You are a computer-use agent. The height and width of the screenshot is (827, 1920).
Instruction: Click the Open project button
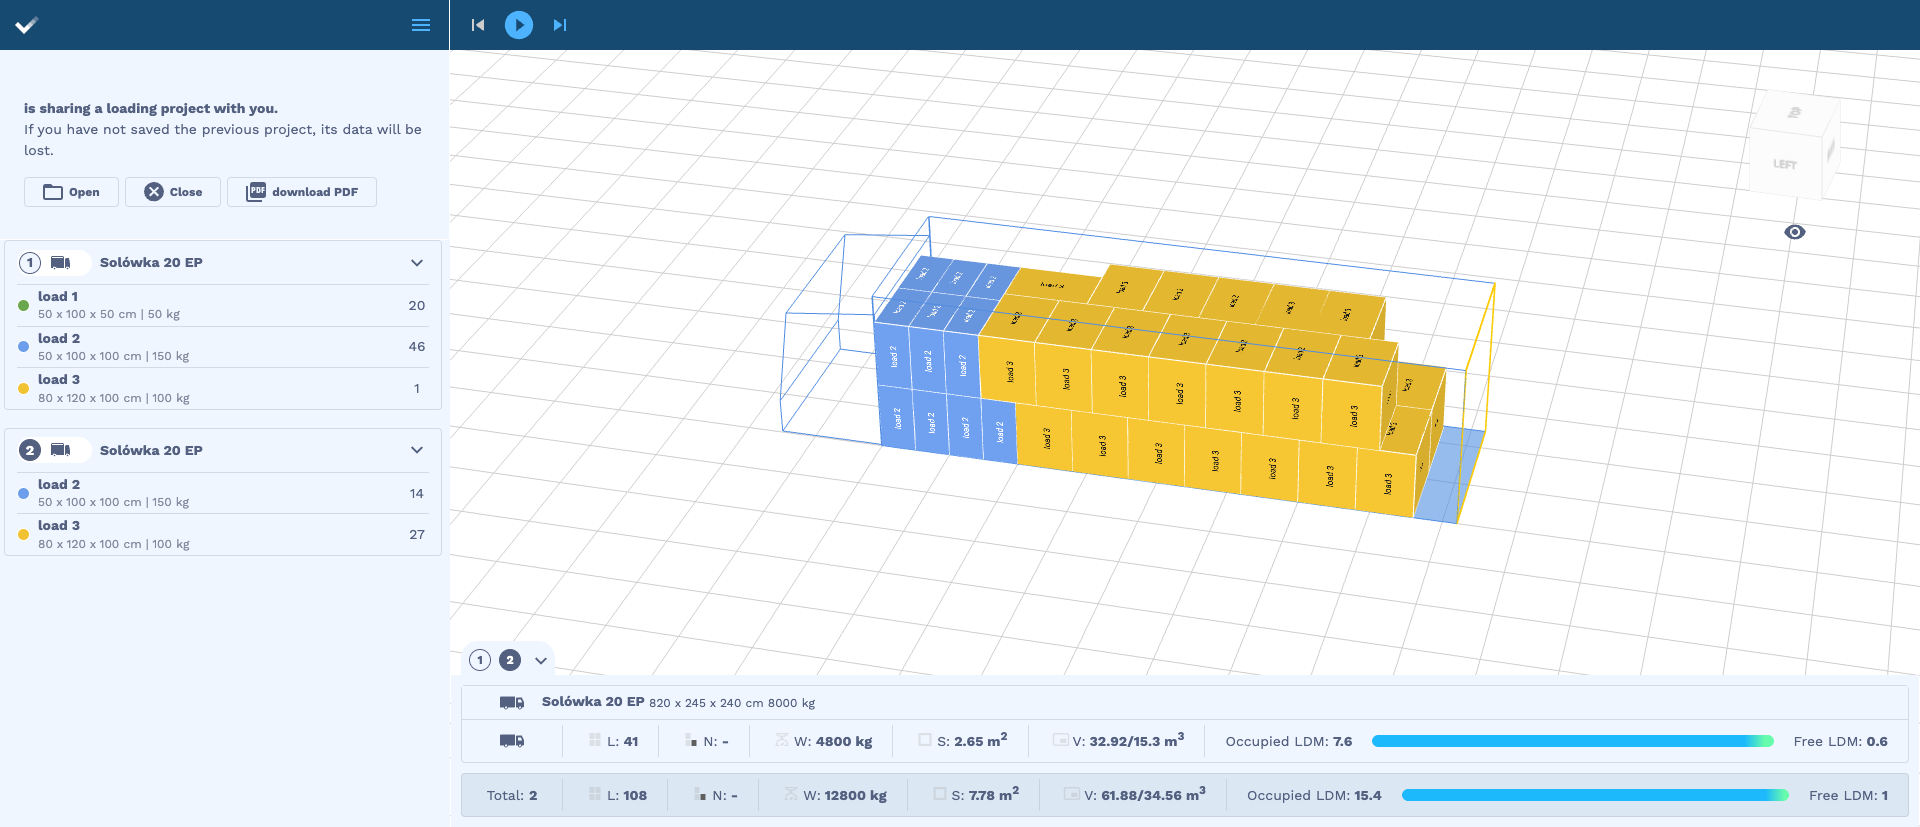click(71, 192)
